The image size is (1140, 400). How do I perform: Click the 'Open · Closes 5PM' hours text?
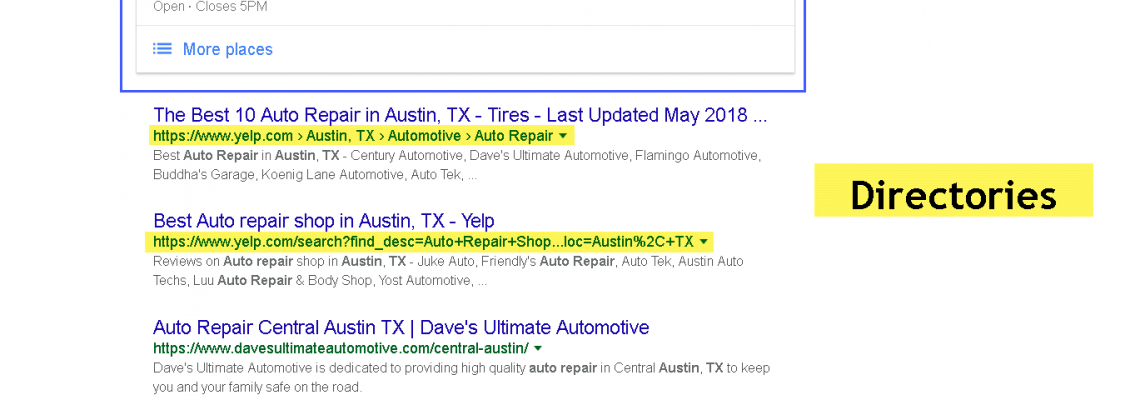(x=210, y=7)
